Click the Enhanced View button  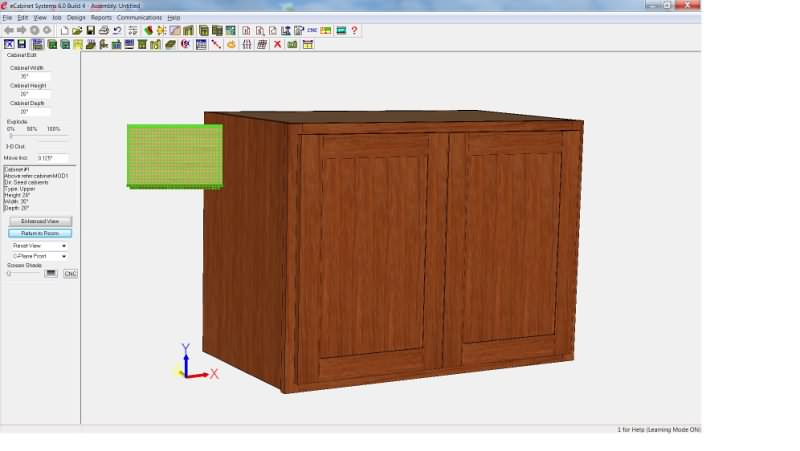[40, 221]
